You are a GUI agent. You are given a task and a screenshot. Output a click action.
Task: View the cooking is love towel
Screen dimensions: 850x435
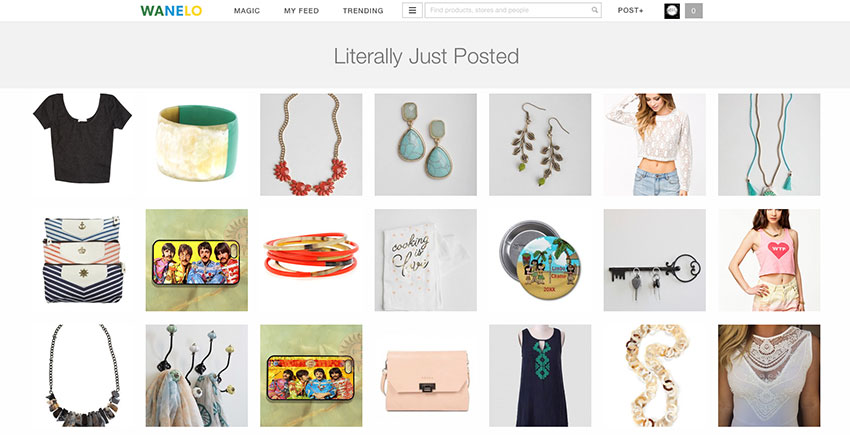(x=426, y=260)
